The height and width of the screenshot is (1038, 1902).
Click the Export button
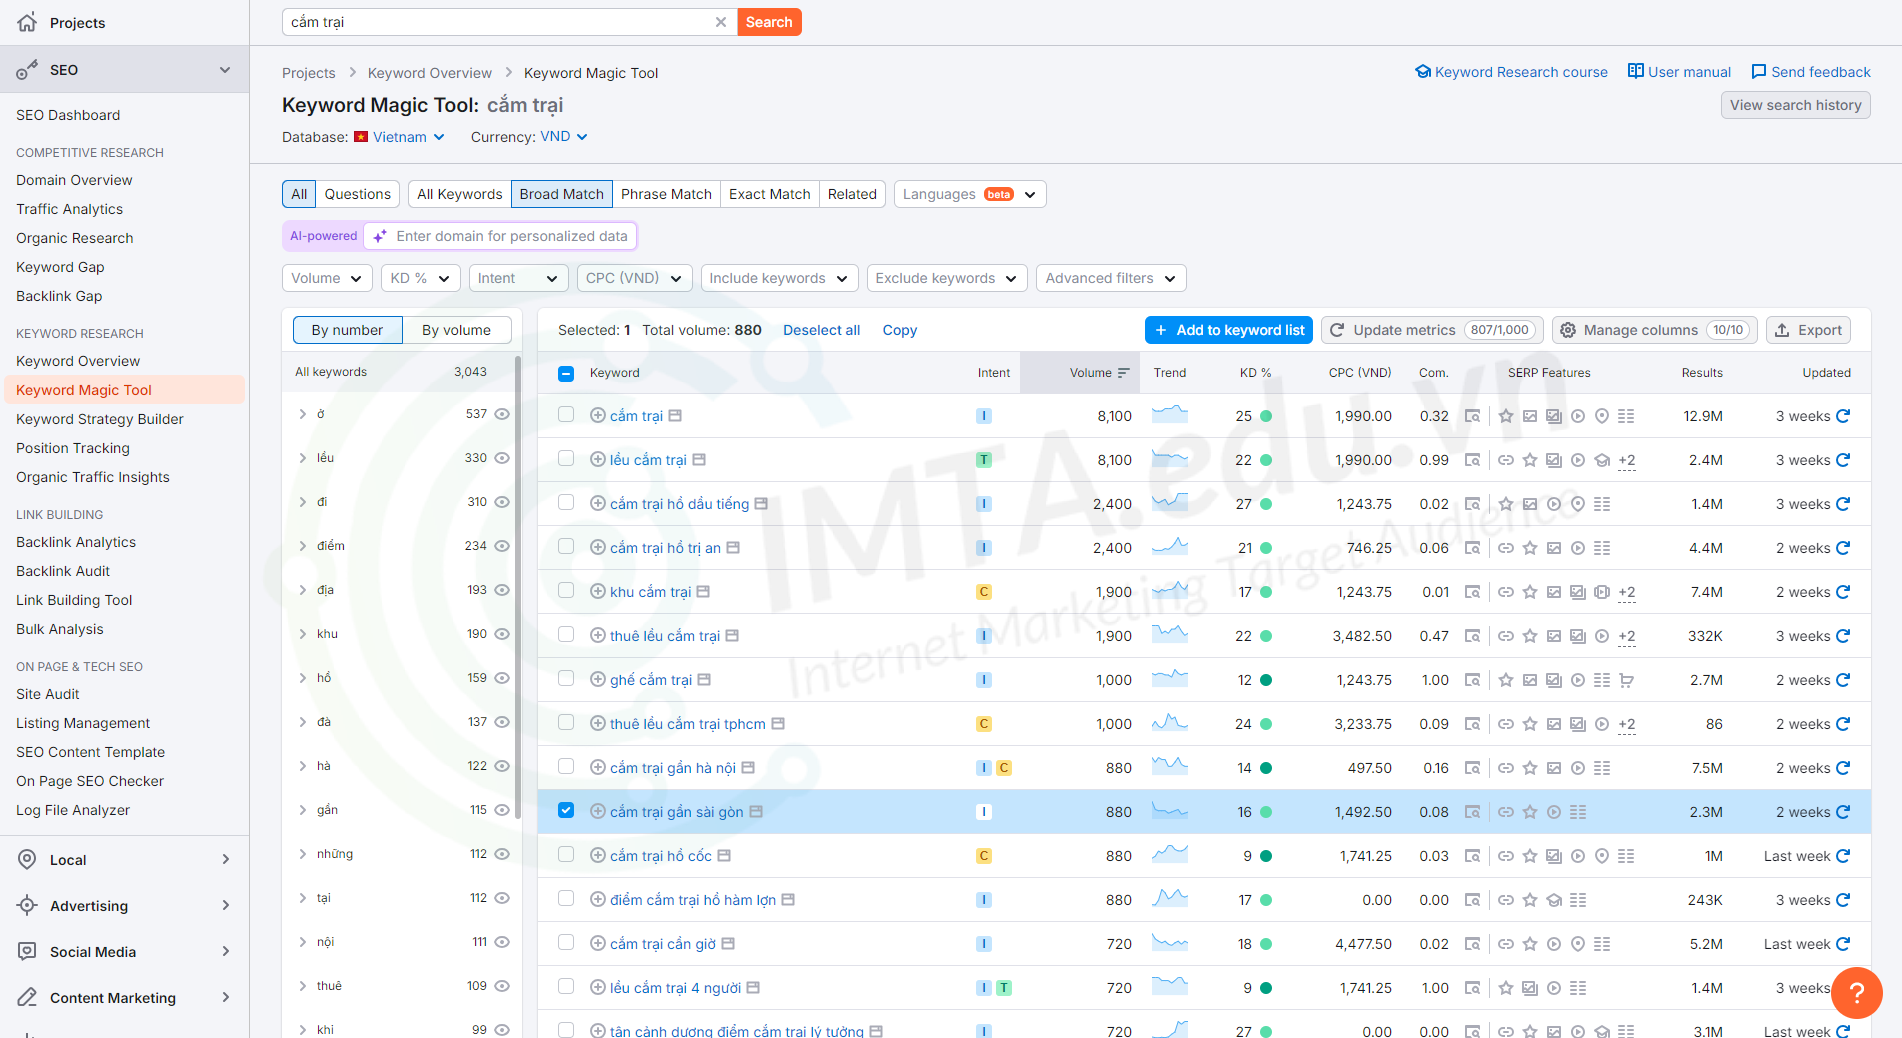click(1808, 330)
